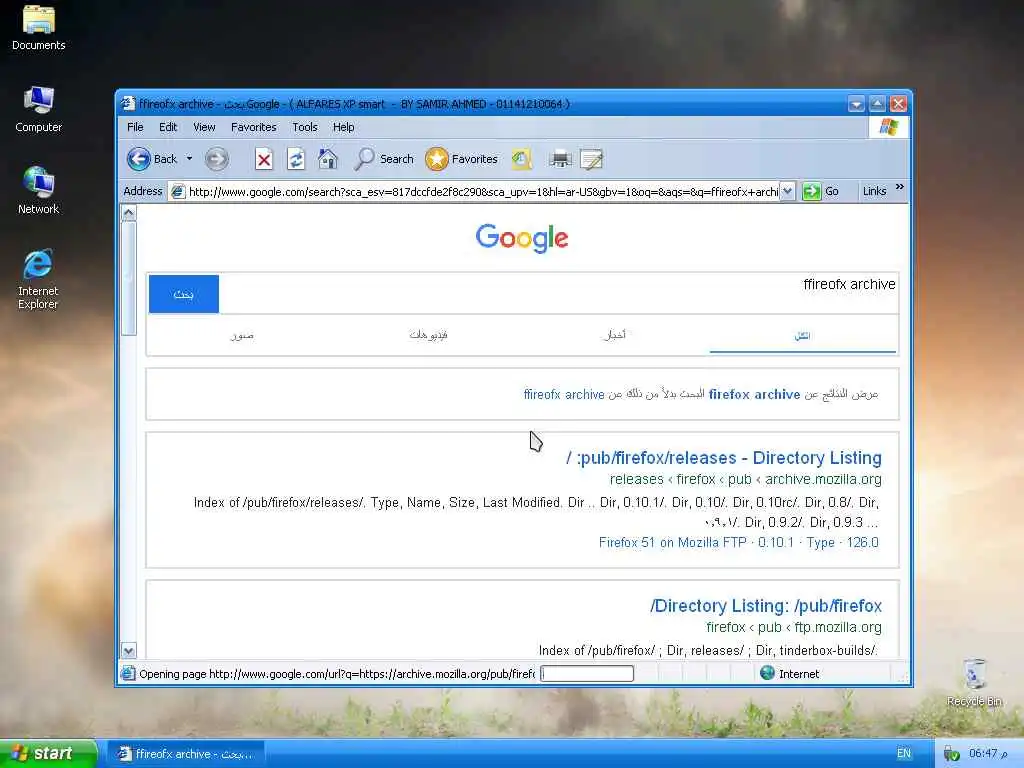Click the scroll down arrow of the page
Image resolution: width=1024 pixels, height=768 pixels.
(x=129, y=650)
